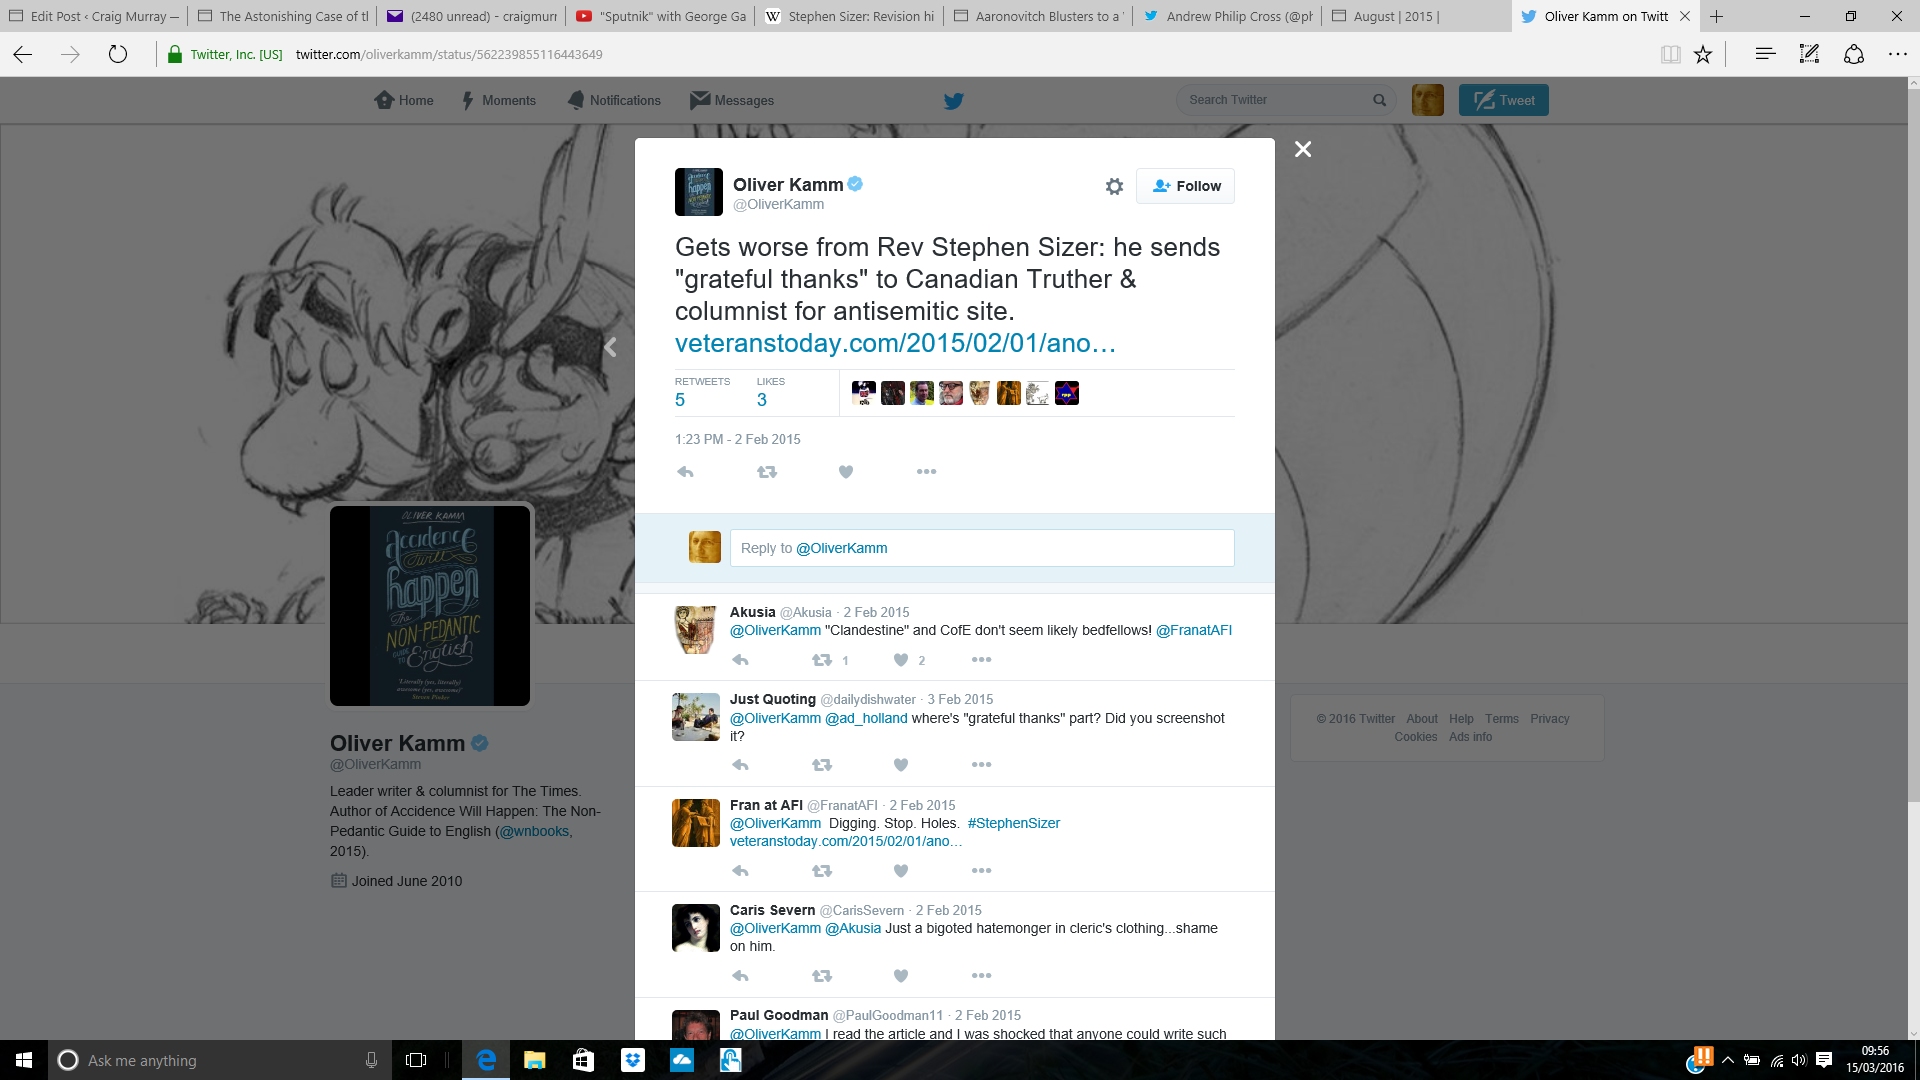Retweet Akusia's tweet
1920x1080 pixels.
822,660
